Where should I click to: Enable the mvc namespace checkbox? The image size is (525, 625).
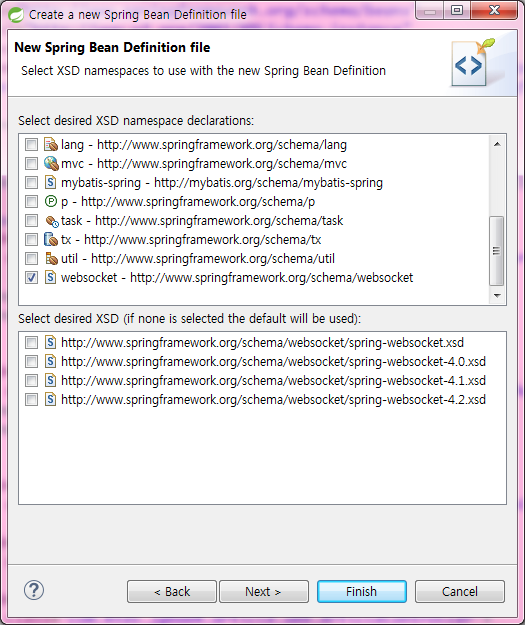click(31, 163)
